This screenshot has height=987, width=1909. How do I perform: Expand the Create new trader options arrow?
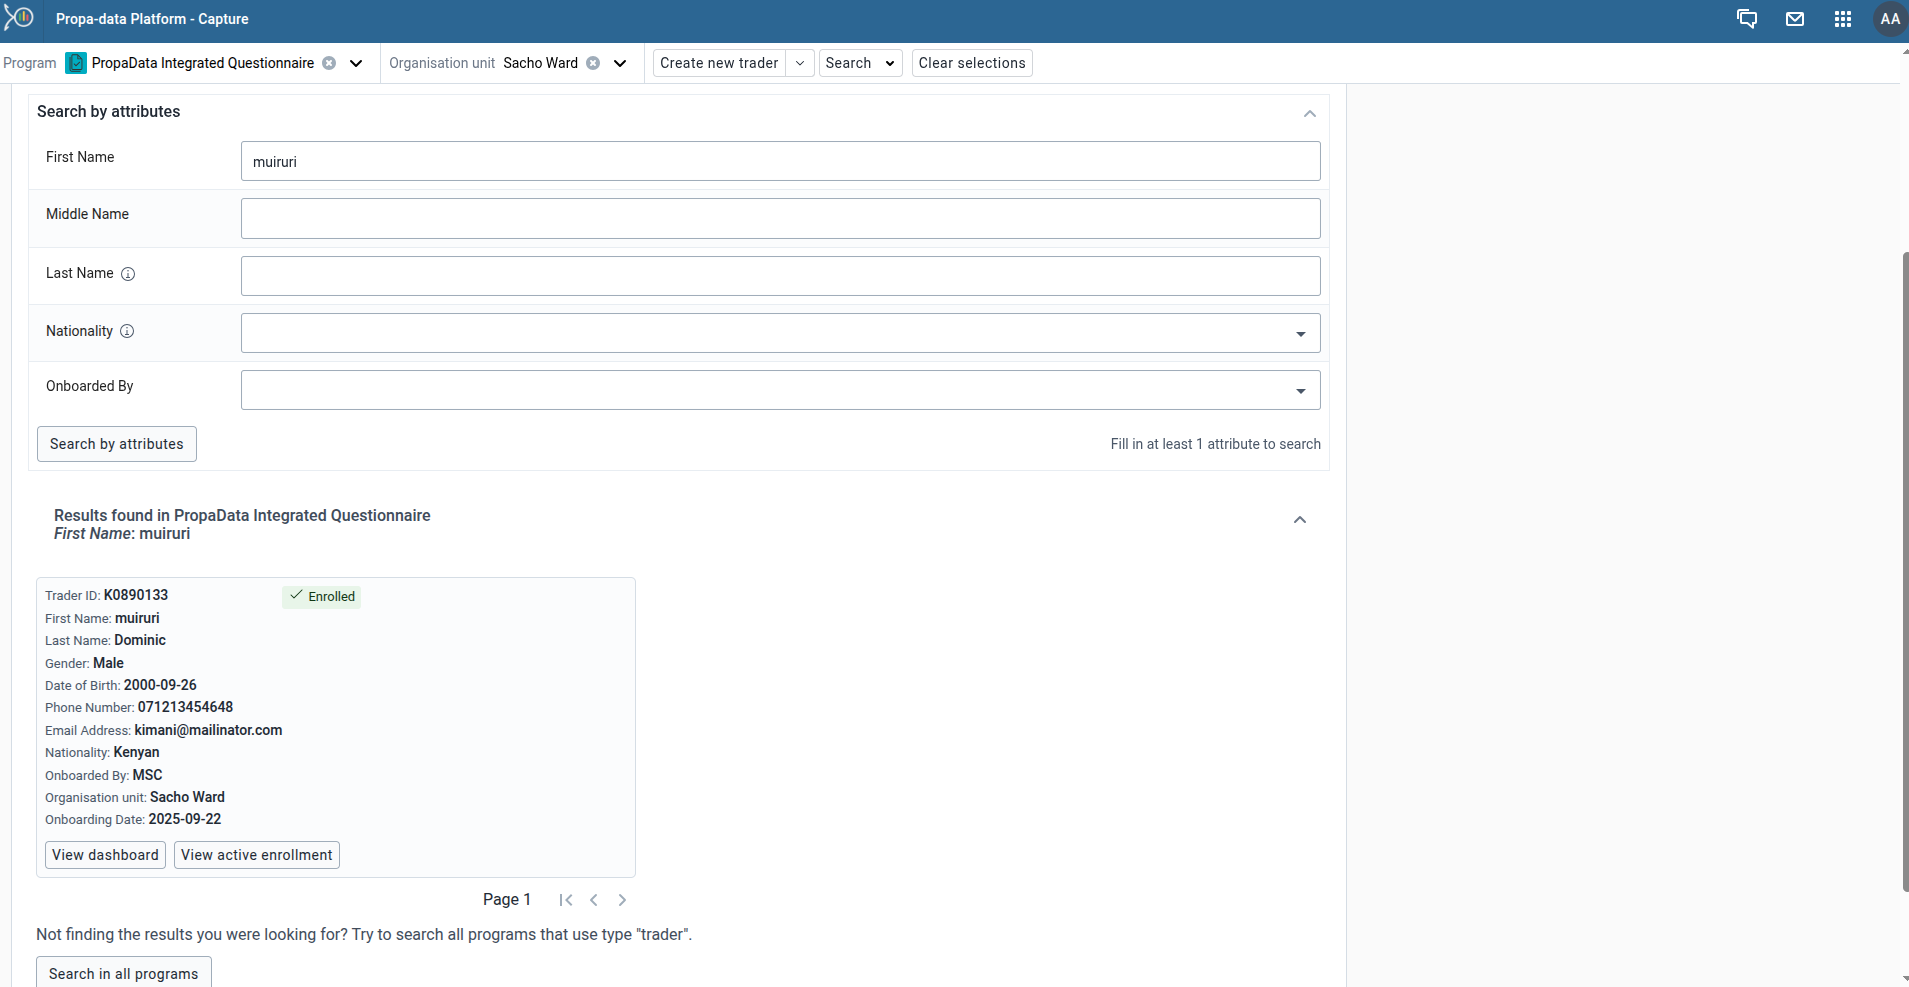click(x=800, y=63)
